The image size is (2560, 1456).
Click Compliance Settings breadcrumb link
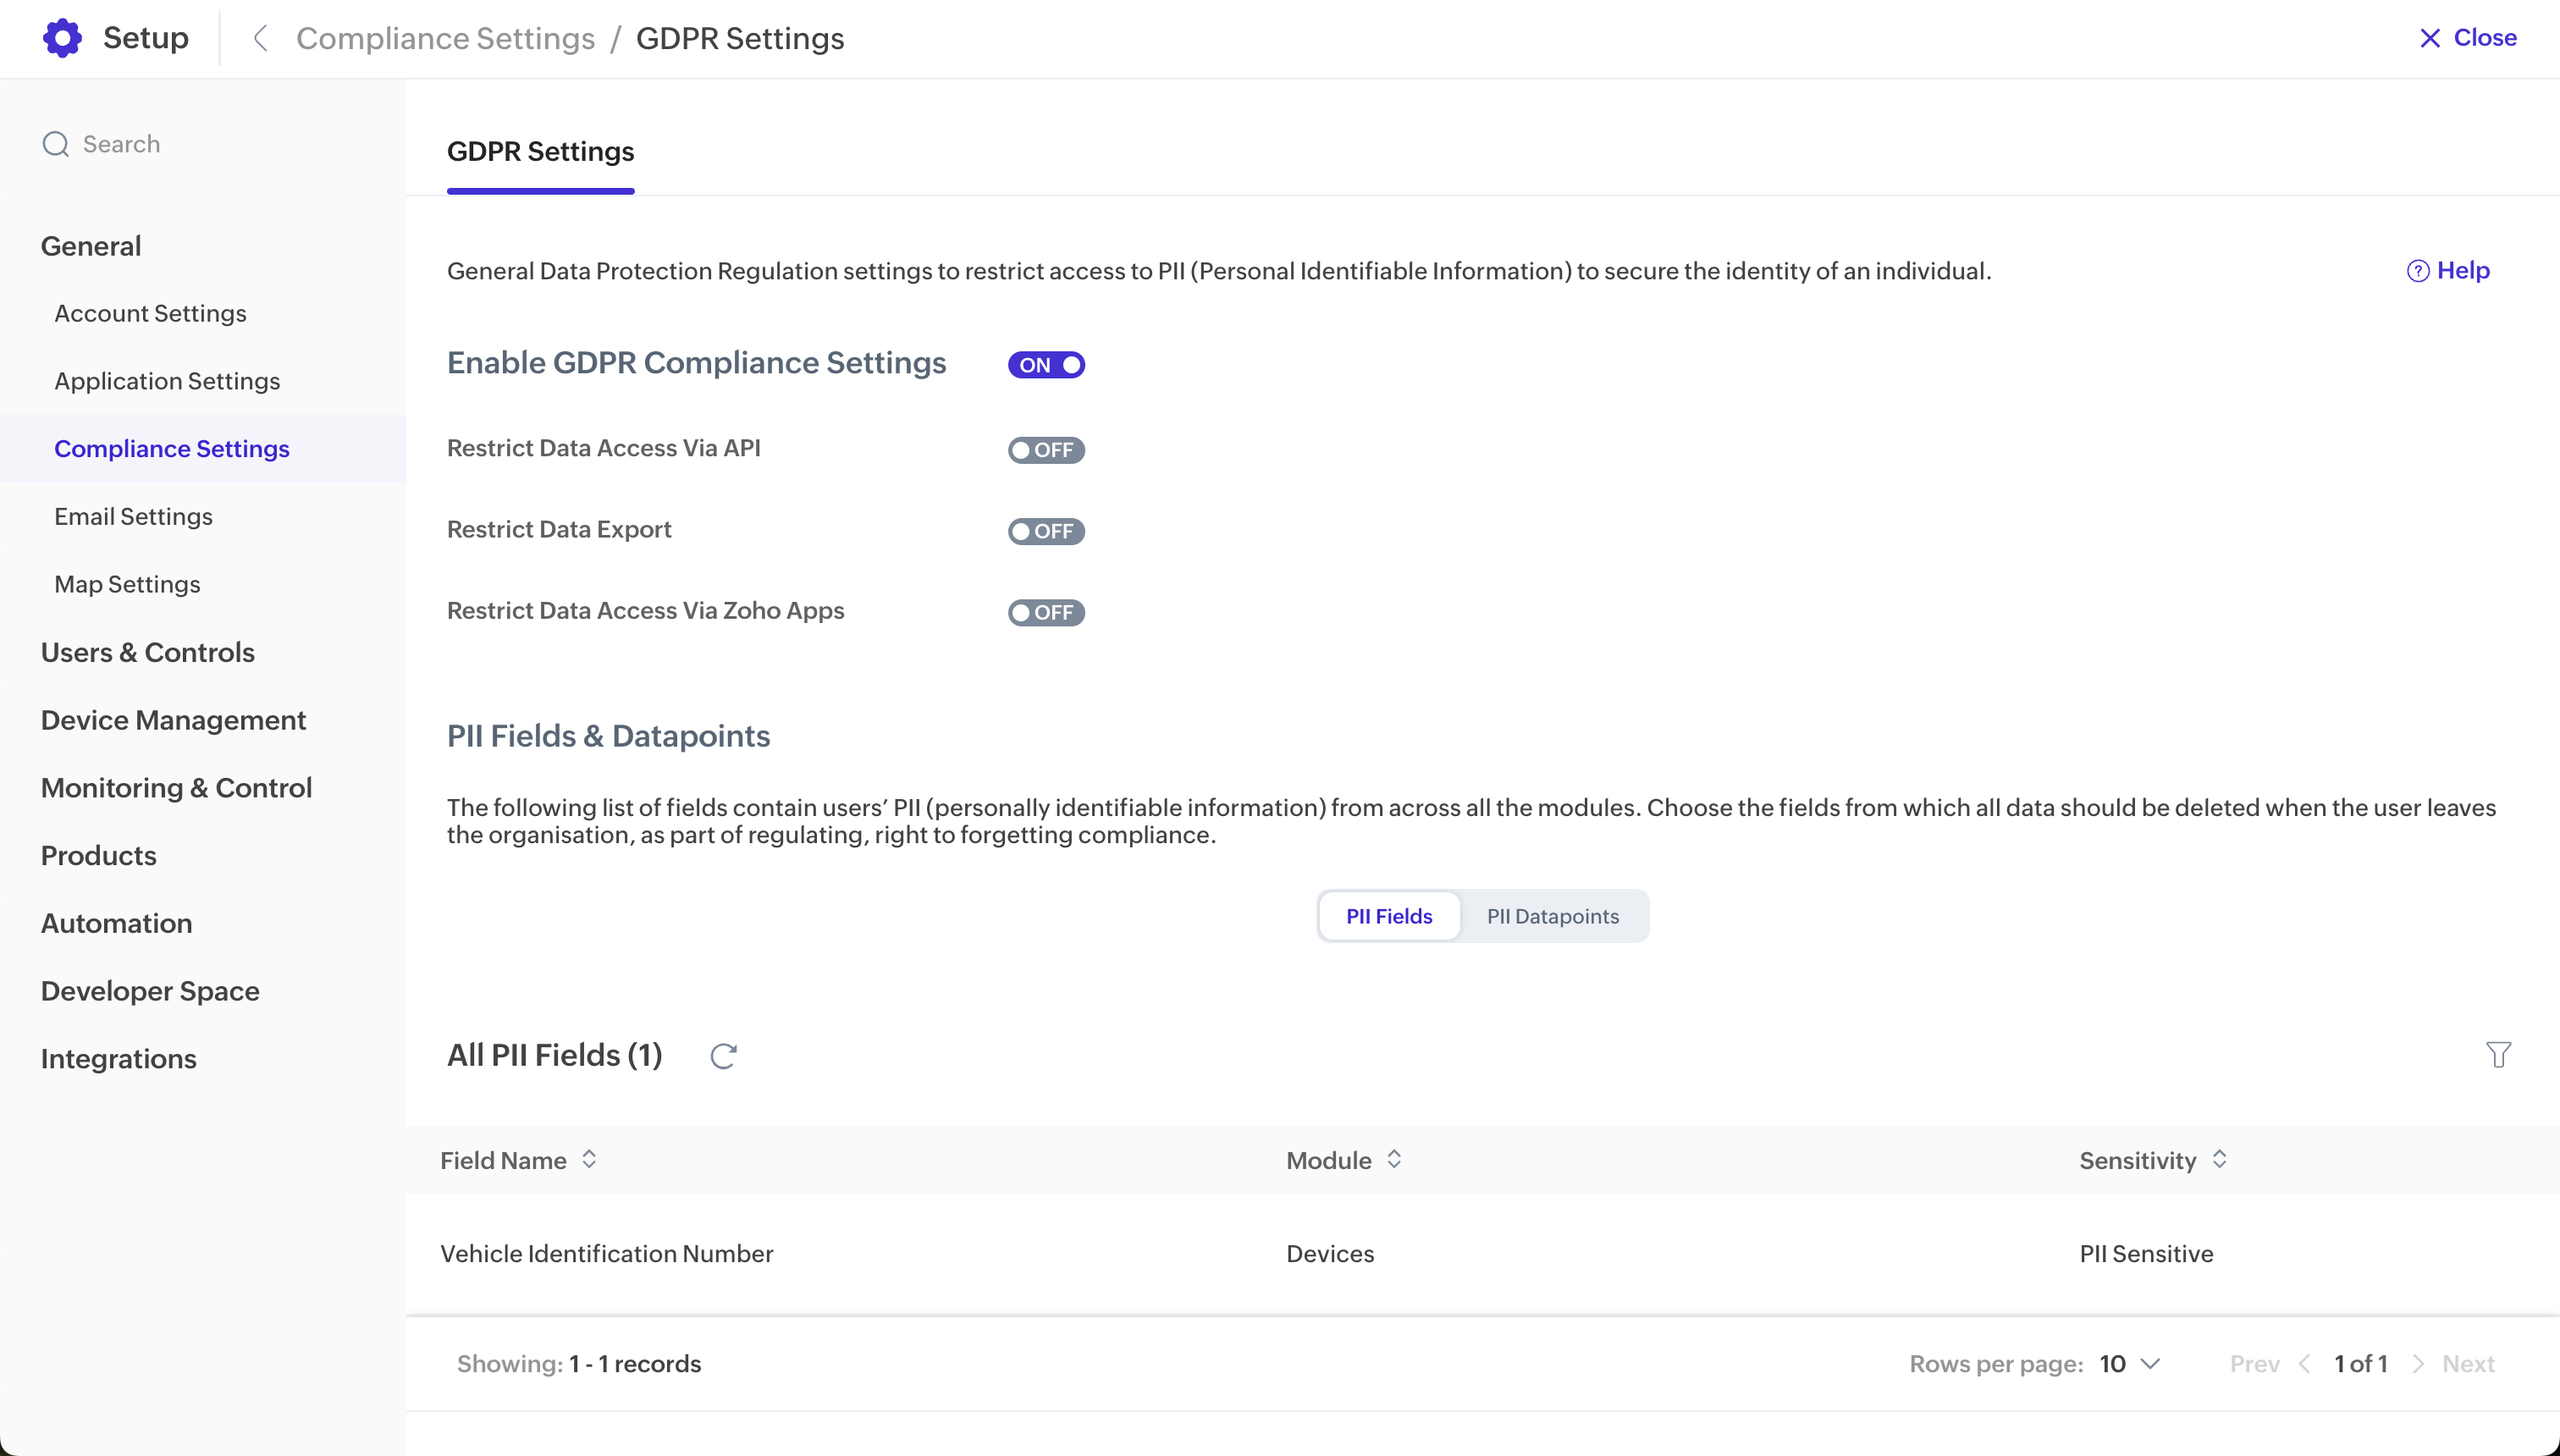(x=445, y=38)
